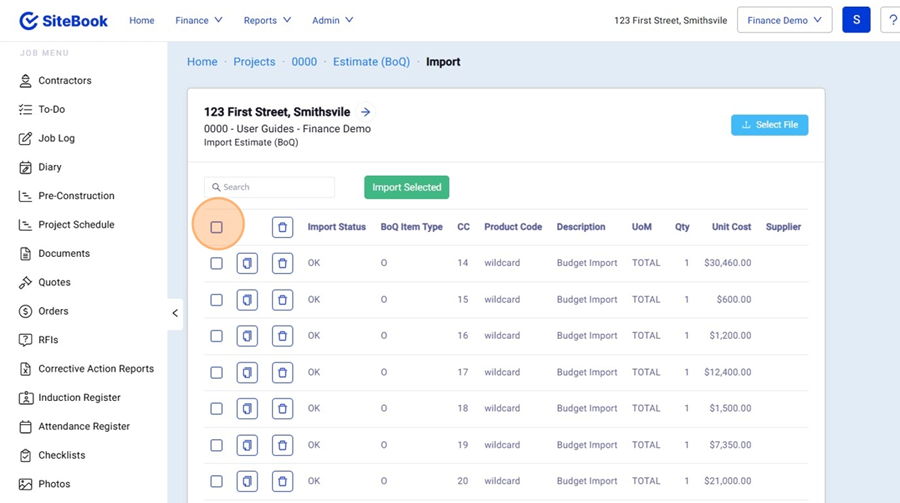900x503 pixels.
Task: Check the checkbox for cost code 16 row
Action: (216, 336)
